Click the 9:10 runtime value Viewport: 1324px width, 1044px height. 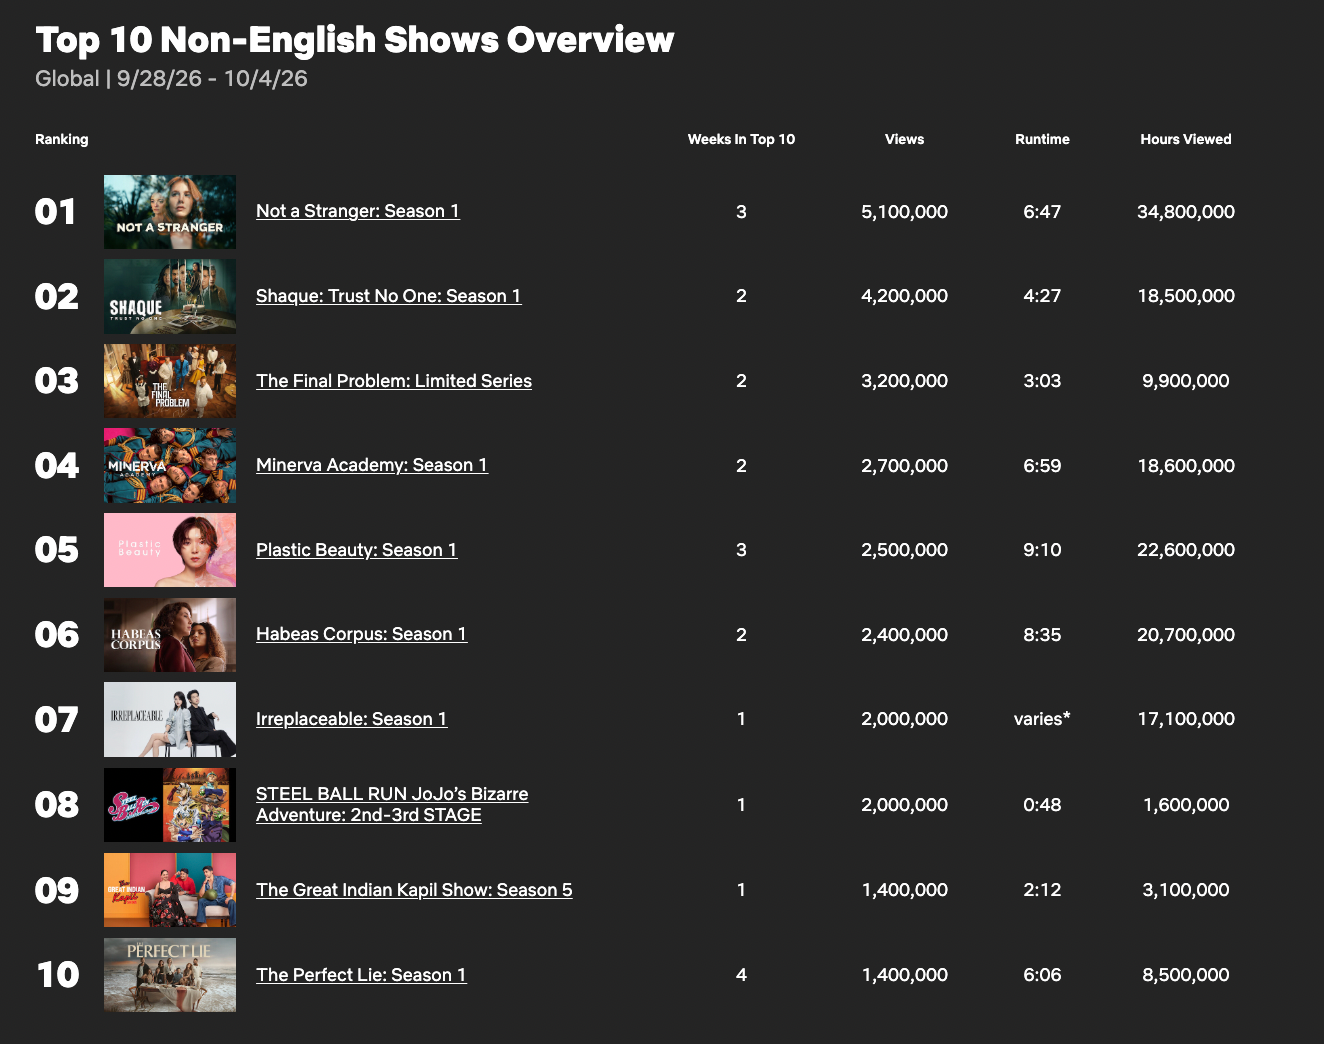click(1042, 550)
